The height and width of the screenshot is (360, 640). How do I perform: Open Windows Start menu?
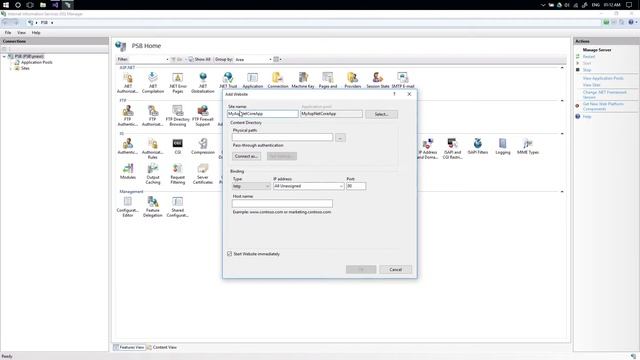(x=6, y=5)
